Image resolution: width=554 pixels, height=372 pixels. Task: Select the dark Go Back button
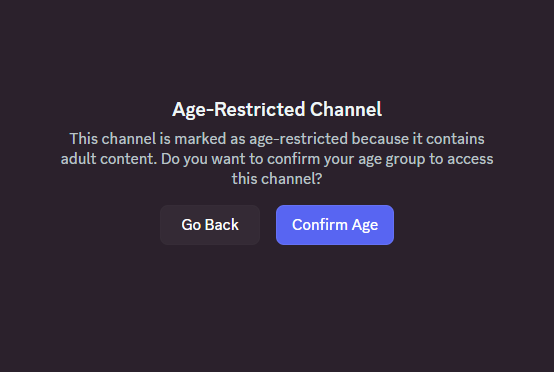tap(210, 225)
